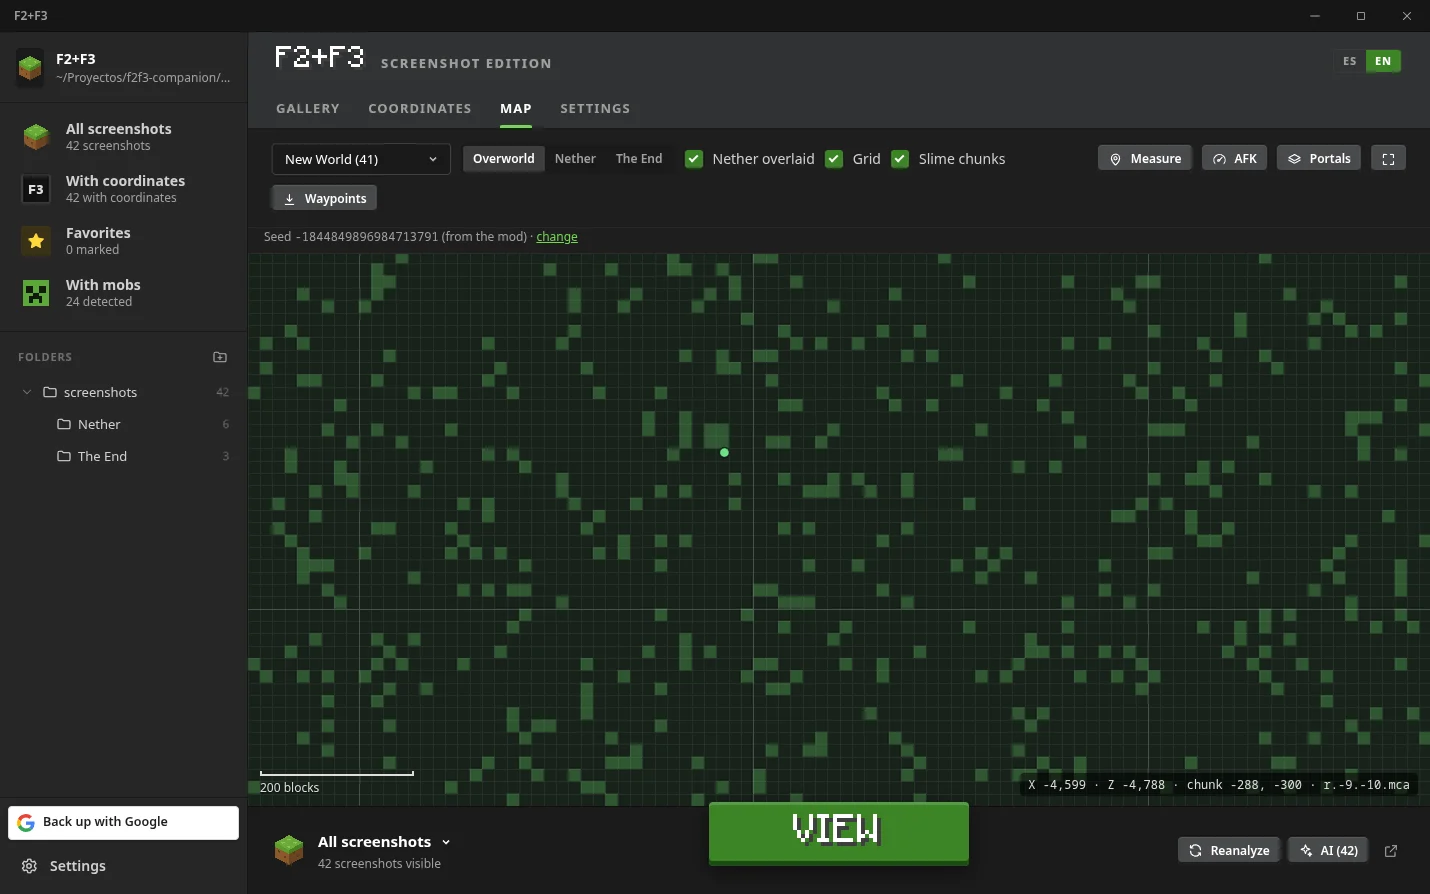Open the All screenshots sidebar category
The image size is (1430, 894).
[123, 137]
